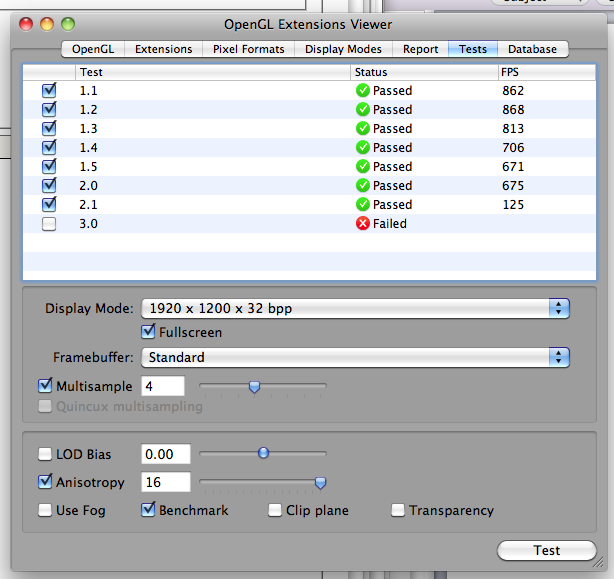This screenshot has width=614, height=579.
Task: Select the FPS value 862
Action: point(513,90)
